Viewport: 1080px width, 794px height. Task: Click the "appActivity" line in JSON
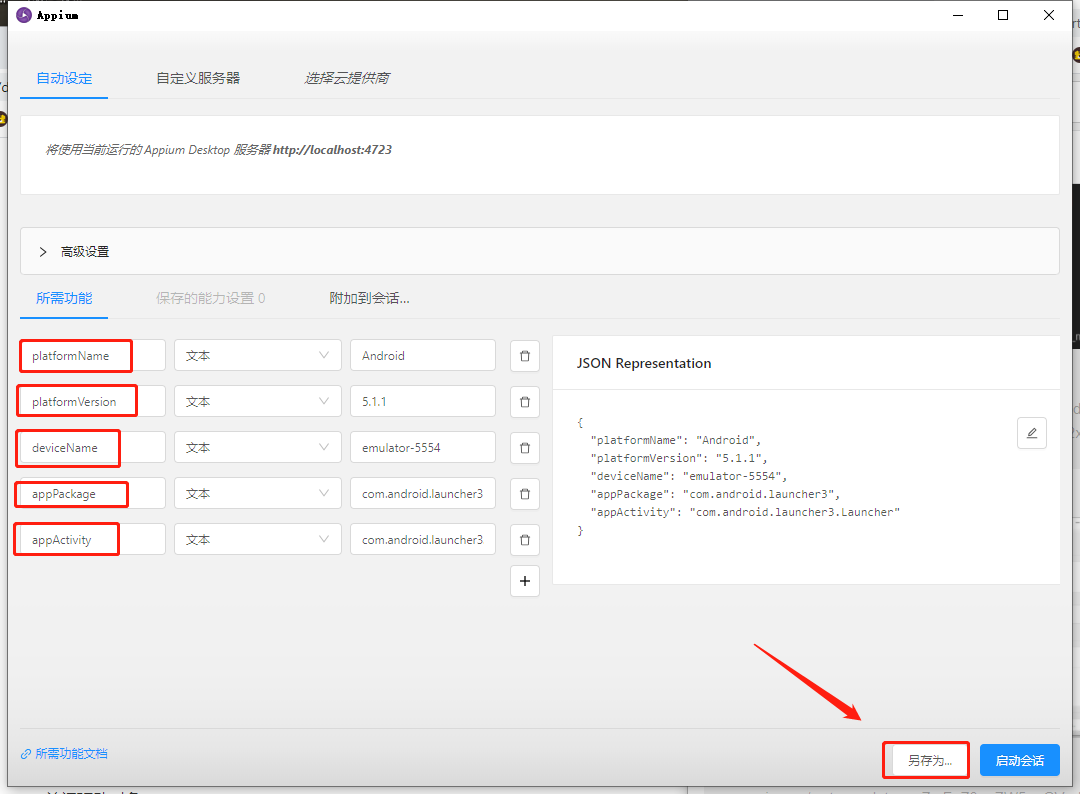[745, 512]
